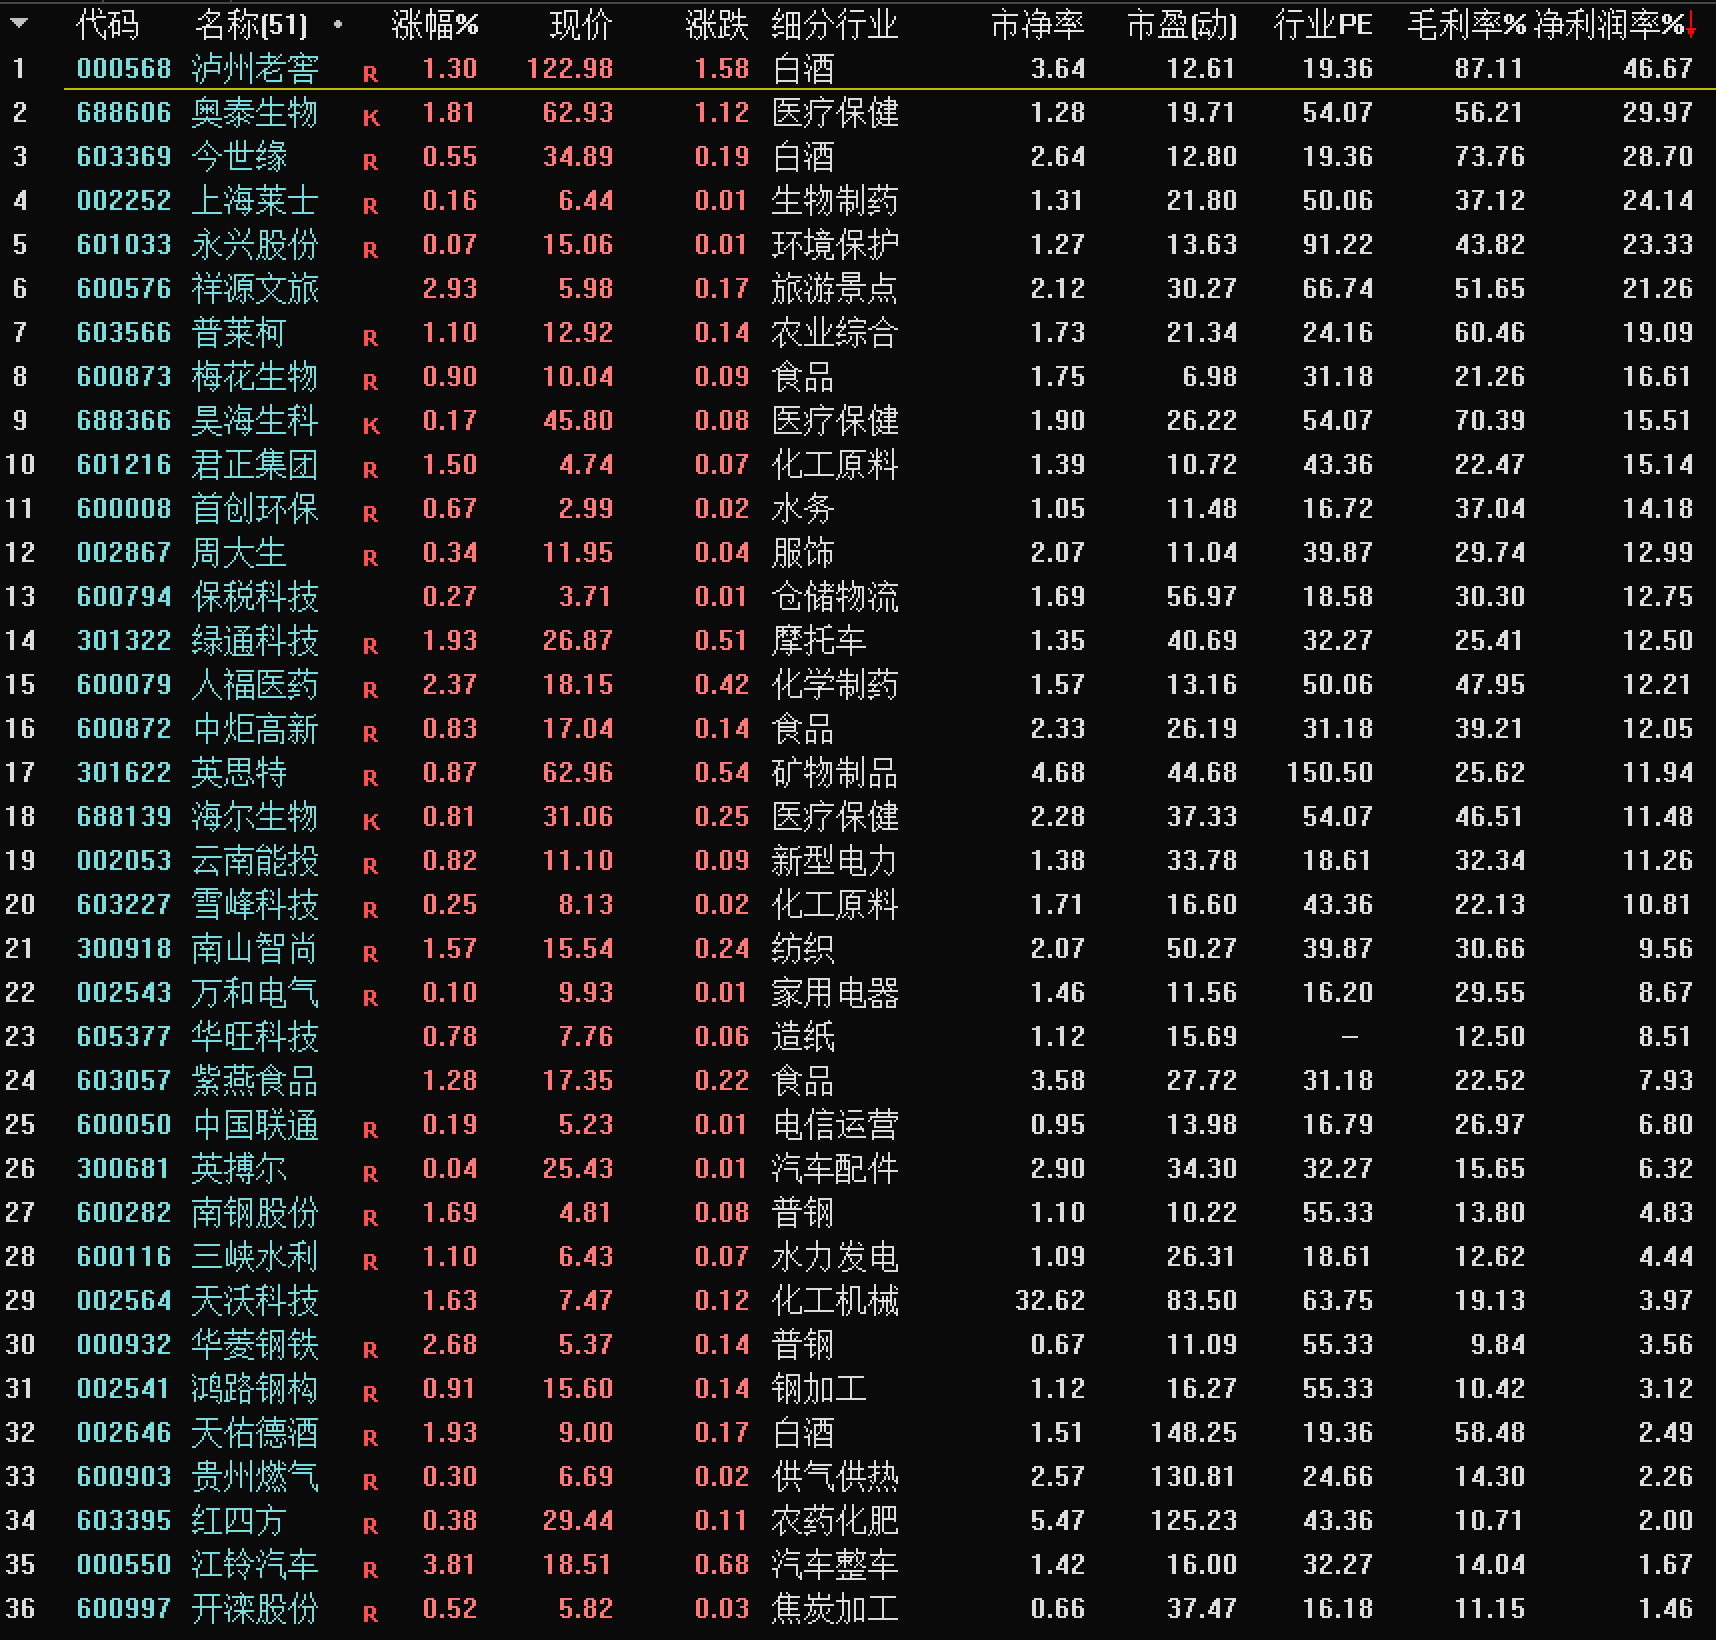Select the stock name 紫燕食品

[255, 1080]
